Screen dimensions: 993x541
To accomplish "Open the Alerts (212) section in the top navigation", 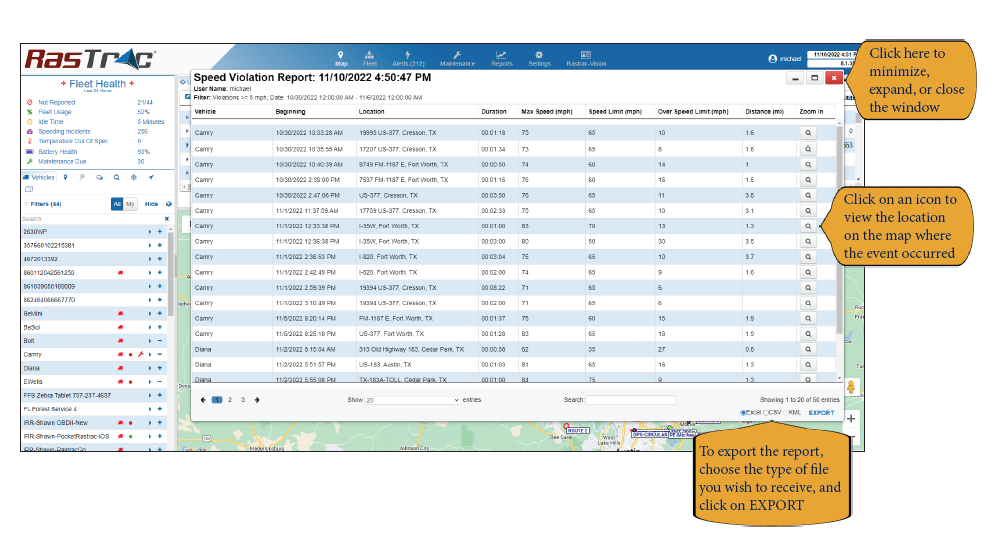I will [x=407, y=58].
